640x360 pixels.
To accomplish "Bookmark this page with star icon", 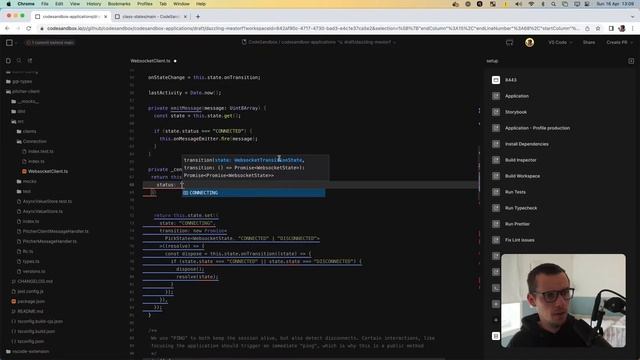I will (598, 29).
